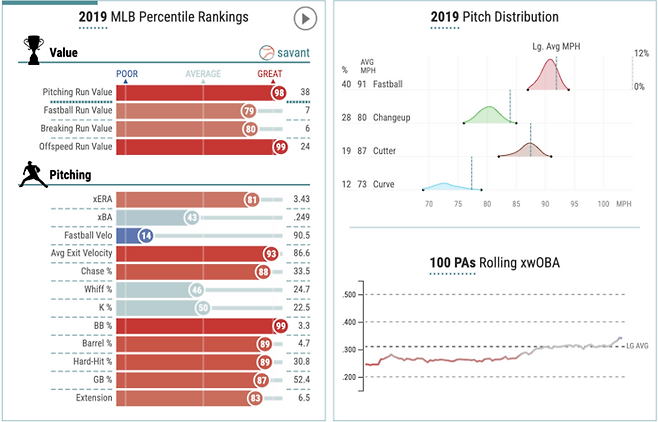658x422 pixels.
Task: Click the pitcher silhouette icon beside Pitching
Action: point(30,176)
